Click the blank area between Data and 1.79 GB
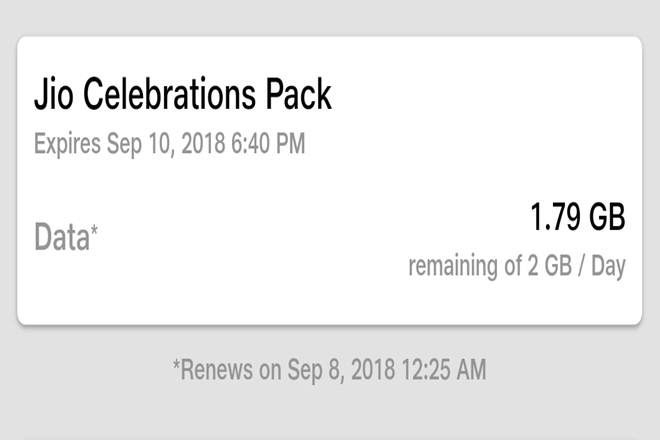This screenshot has width=660, height=440. click(300, 237)
